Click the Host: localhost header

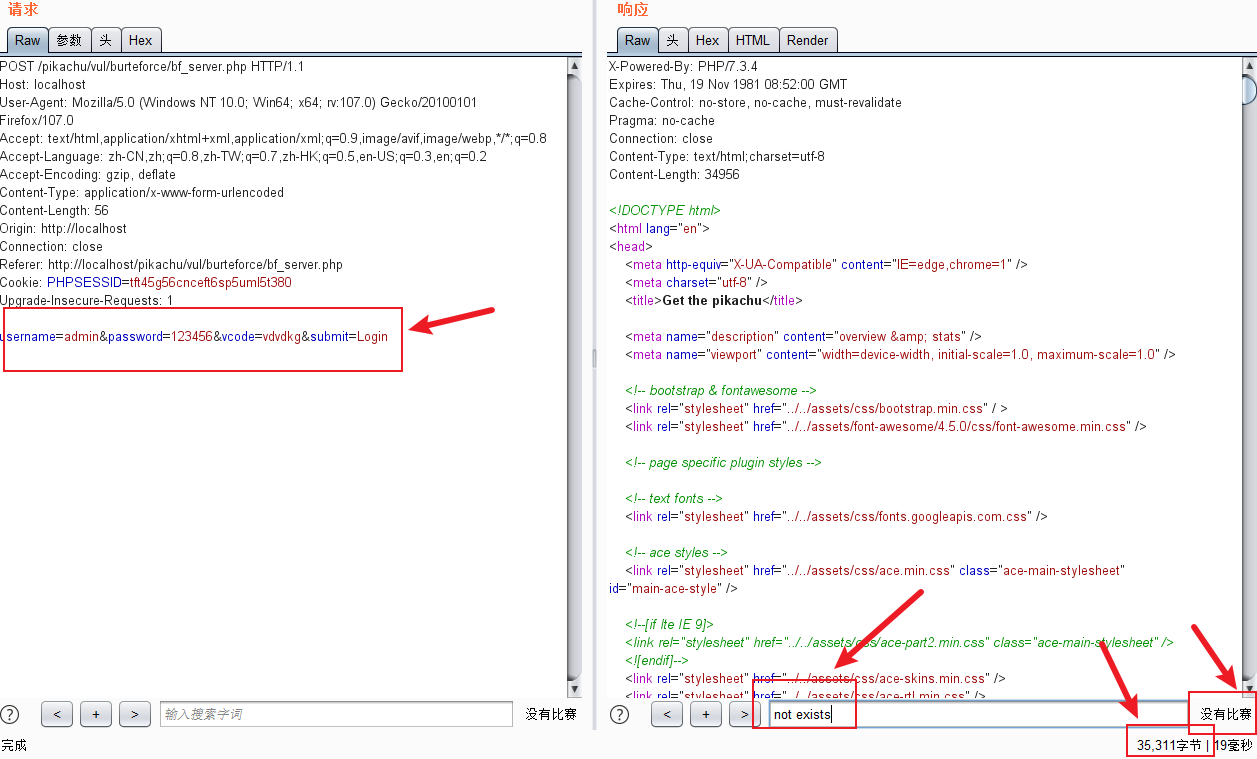pyautogui.click(x=43, y=85)
